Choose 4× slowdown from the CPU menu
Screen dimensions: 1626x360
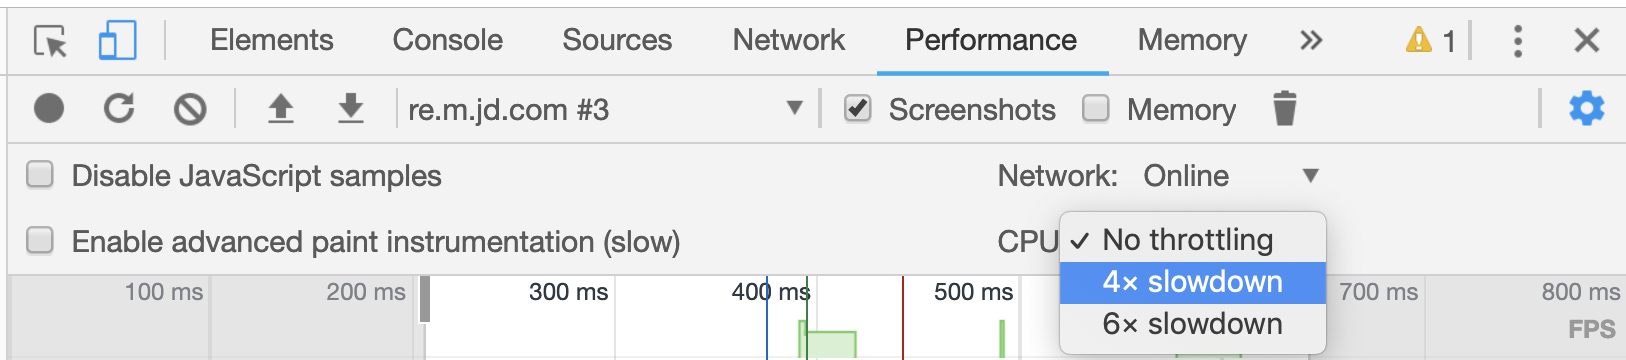[x=1193, y=282]
